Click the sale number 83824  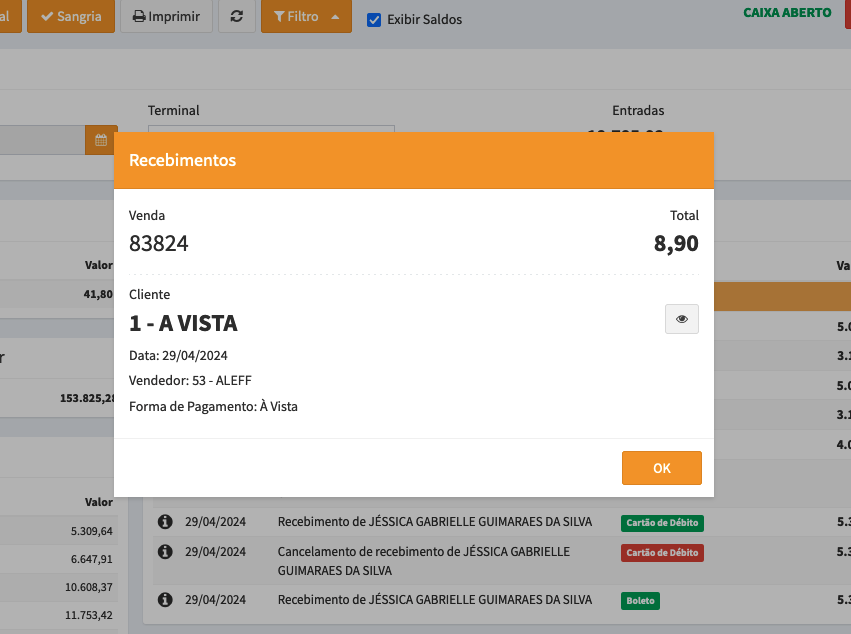coord(159,243)
